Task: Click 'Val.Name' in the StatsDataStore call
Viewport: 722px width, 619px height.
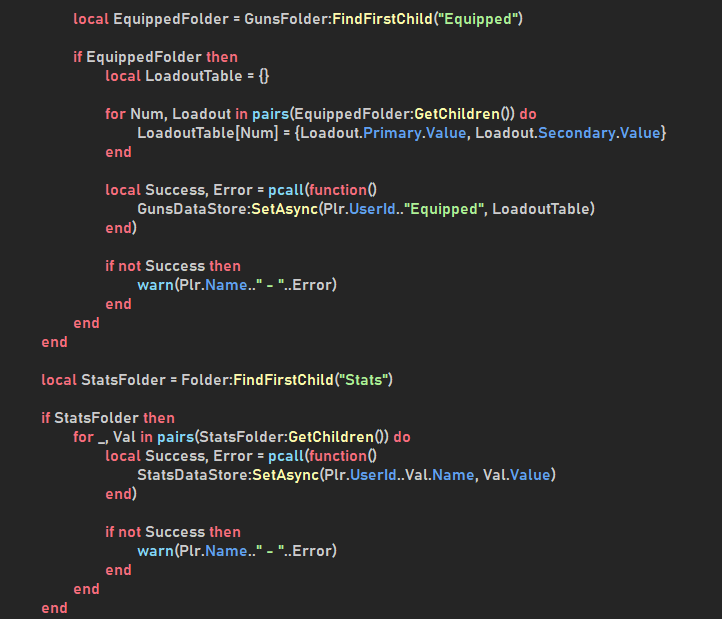Action: tap(439, 475)
